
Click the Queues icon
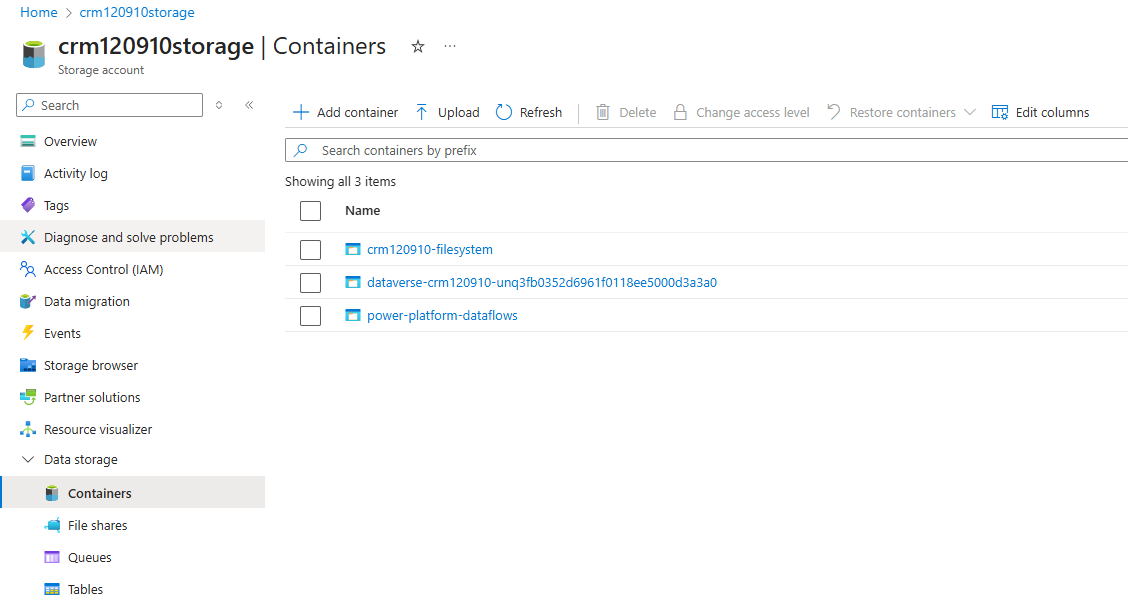pos(52,557)
